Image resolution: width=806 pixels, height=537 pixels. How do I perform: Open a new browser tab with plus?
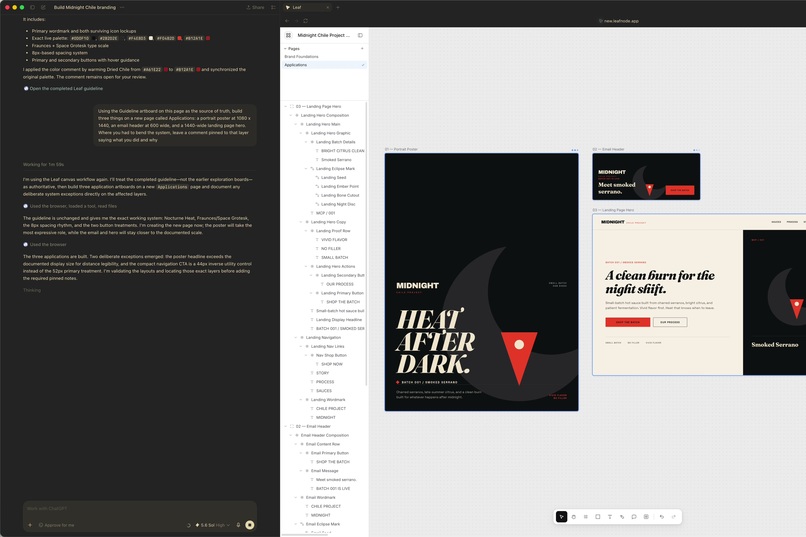point(338,7)
